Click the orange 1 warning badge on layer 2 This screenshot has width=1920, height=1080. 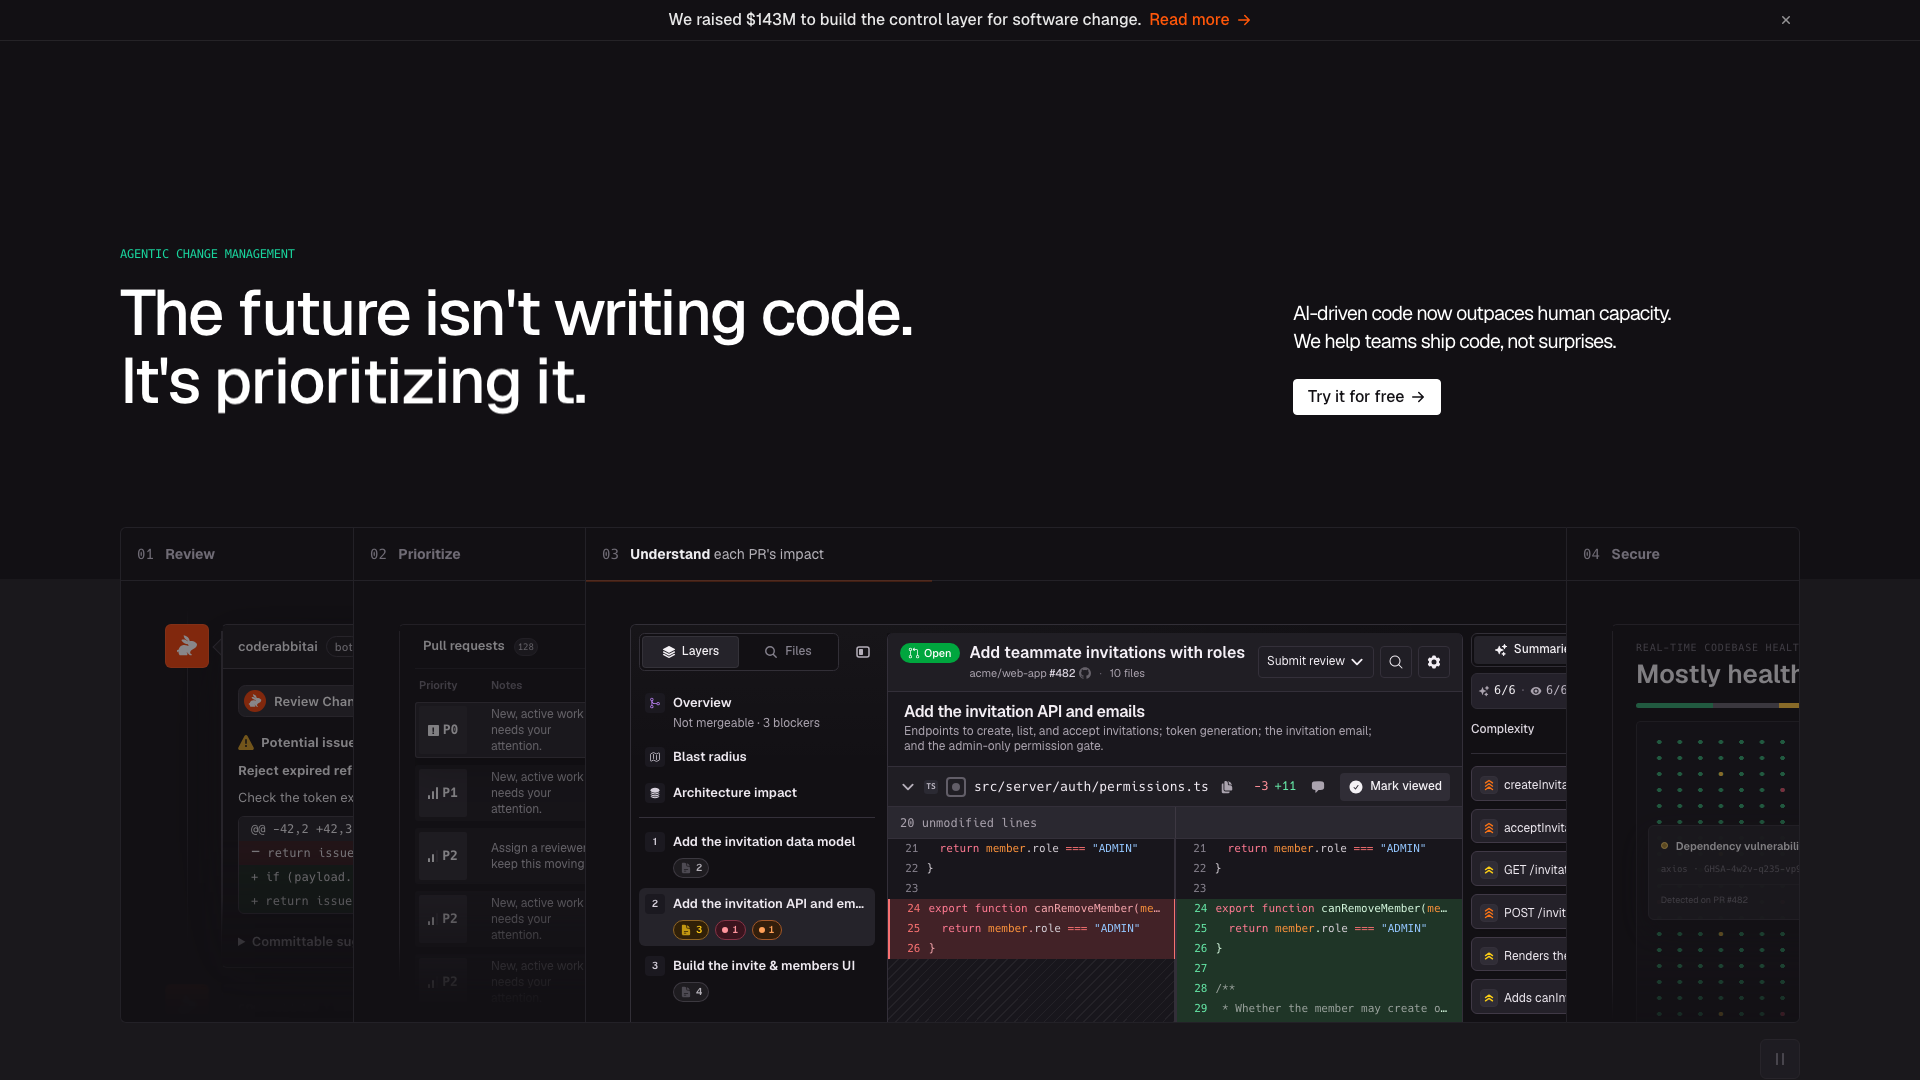coord(767,930)
